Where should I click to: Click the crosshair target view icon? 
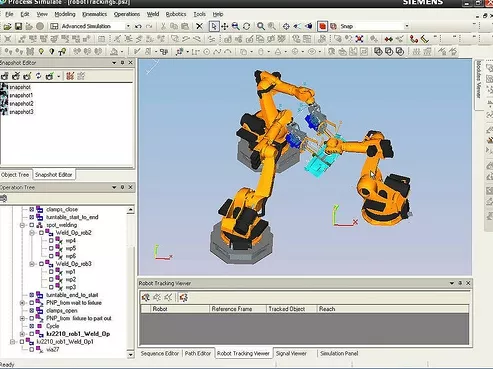(x=286, y=26)
